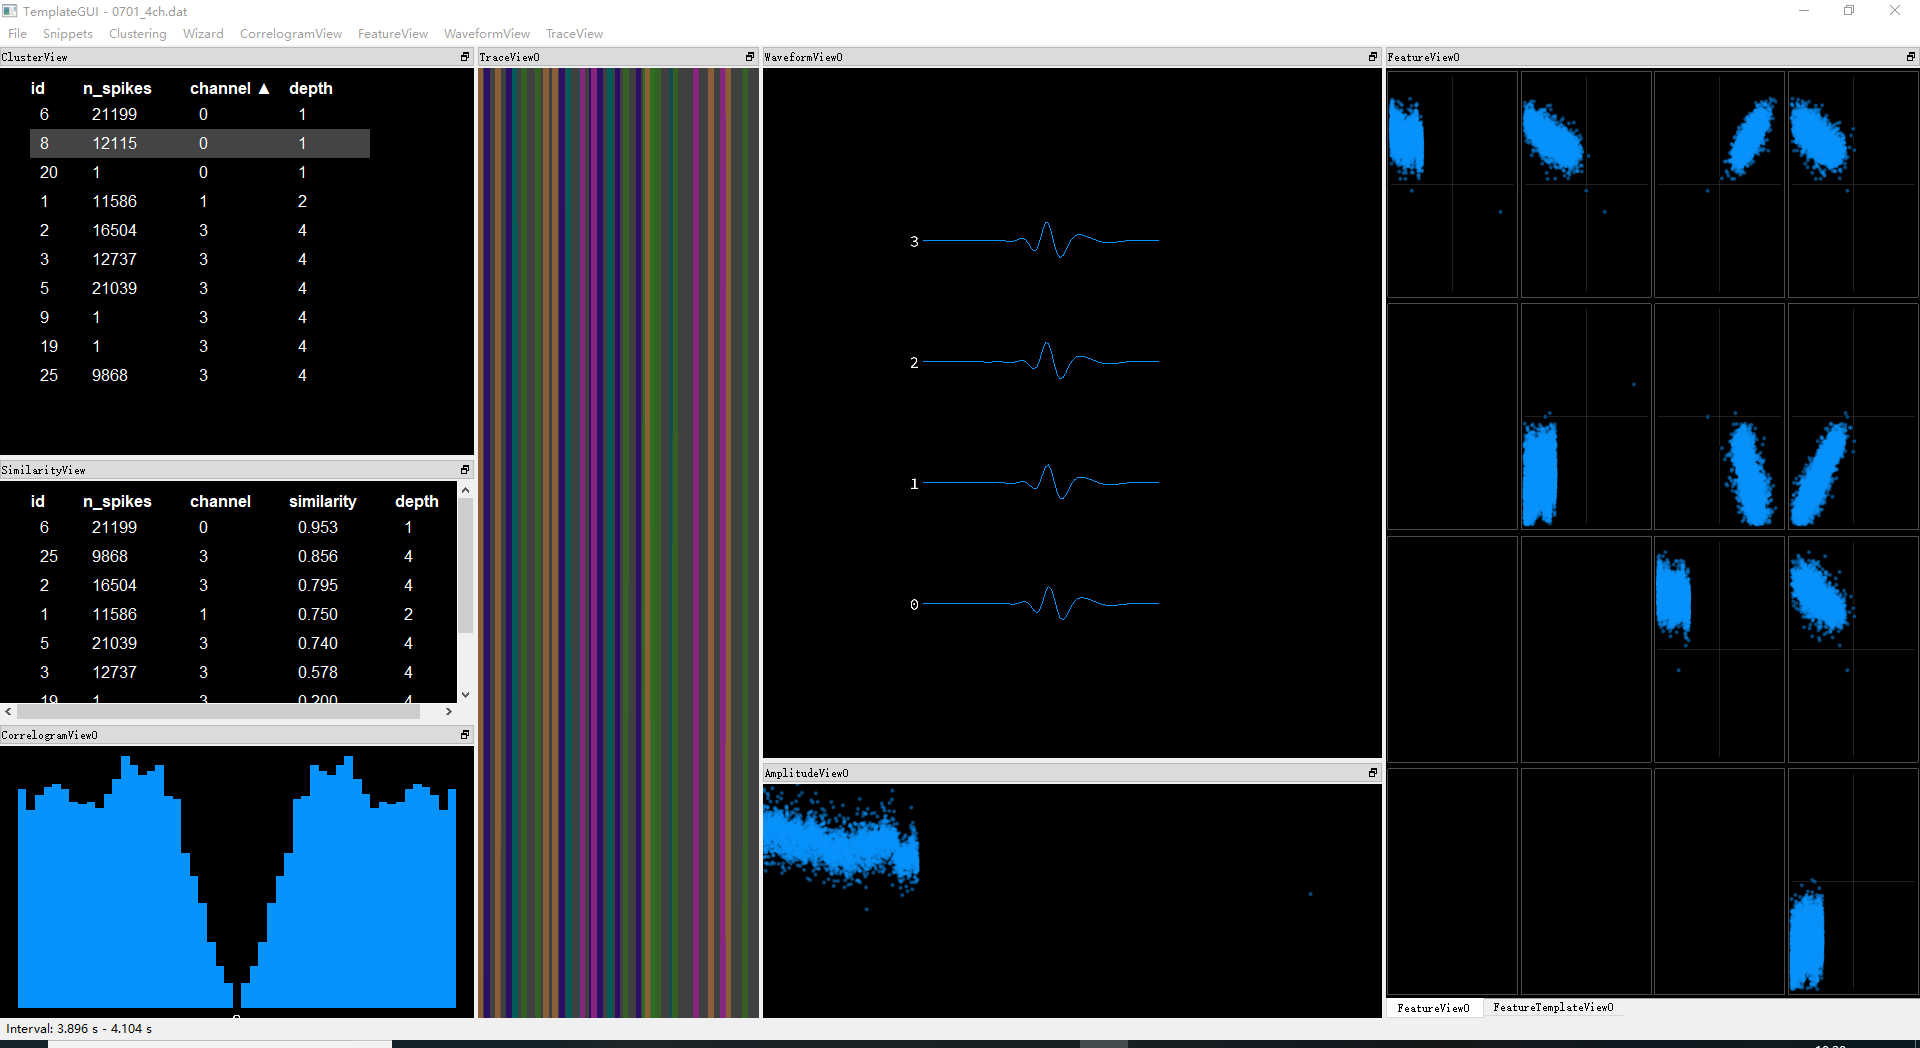Undock the AmplitudeView0 panel
Screen dimensions: 1920x1048
tap(1373, 772)
